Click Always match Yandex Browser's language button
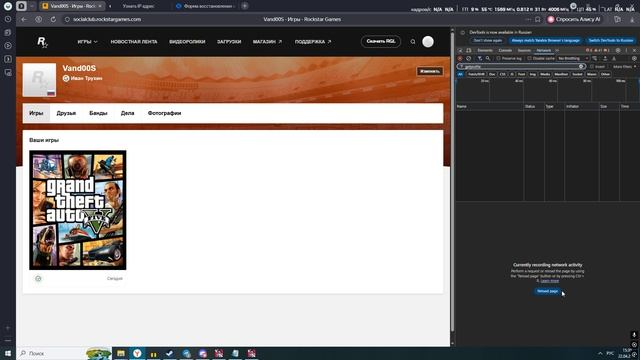The width and height of the screenshot is (640, 360). tap(545, 40)
